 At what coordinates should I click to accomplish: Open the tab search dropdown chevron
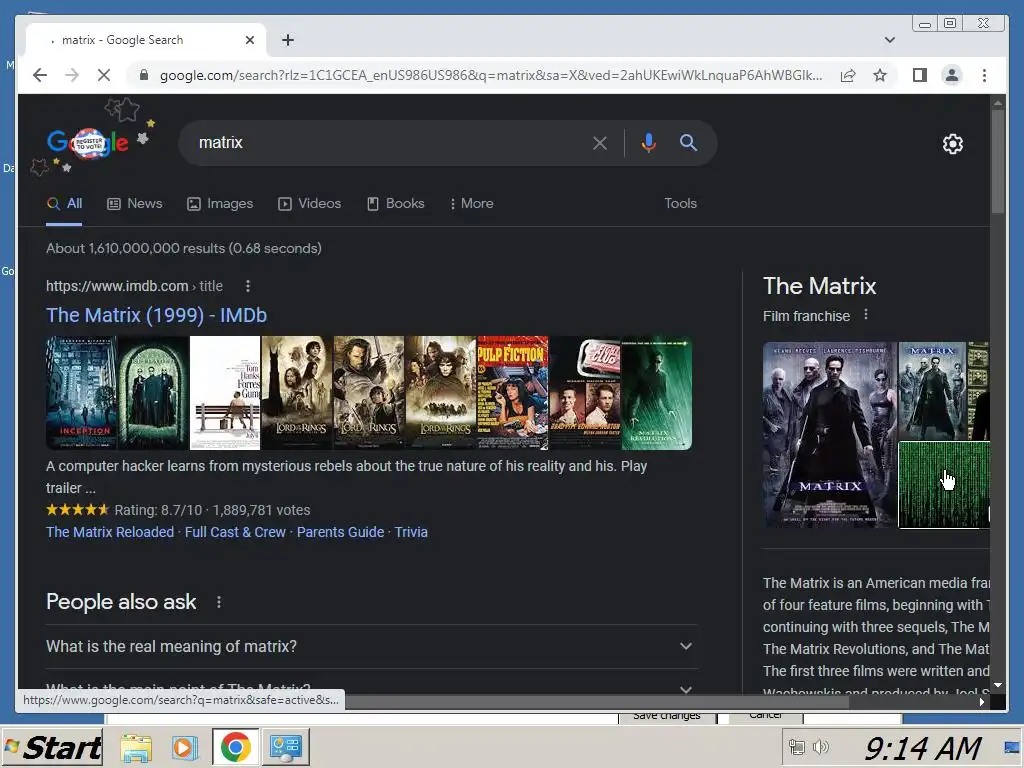tap(889, 40)
